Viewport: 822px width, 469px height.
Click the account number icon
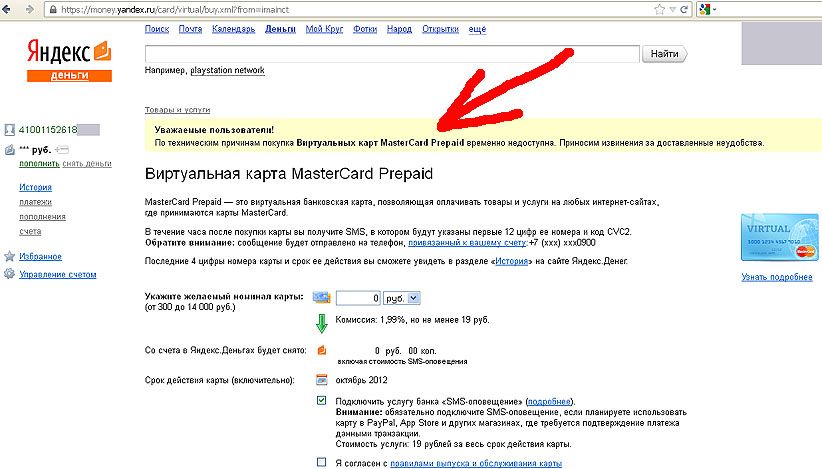pos(9,129)
